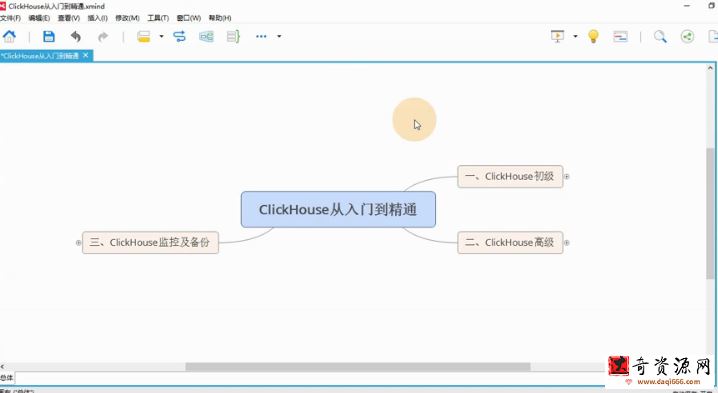Add a summary bracket
Screen dimensions: 718x393
(x=233, y=37)
